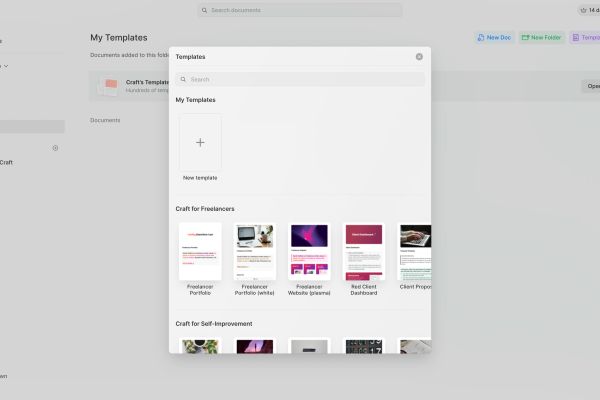Open the gray Self-Improvement template thumbnail

(x=309, y=346)
